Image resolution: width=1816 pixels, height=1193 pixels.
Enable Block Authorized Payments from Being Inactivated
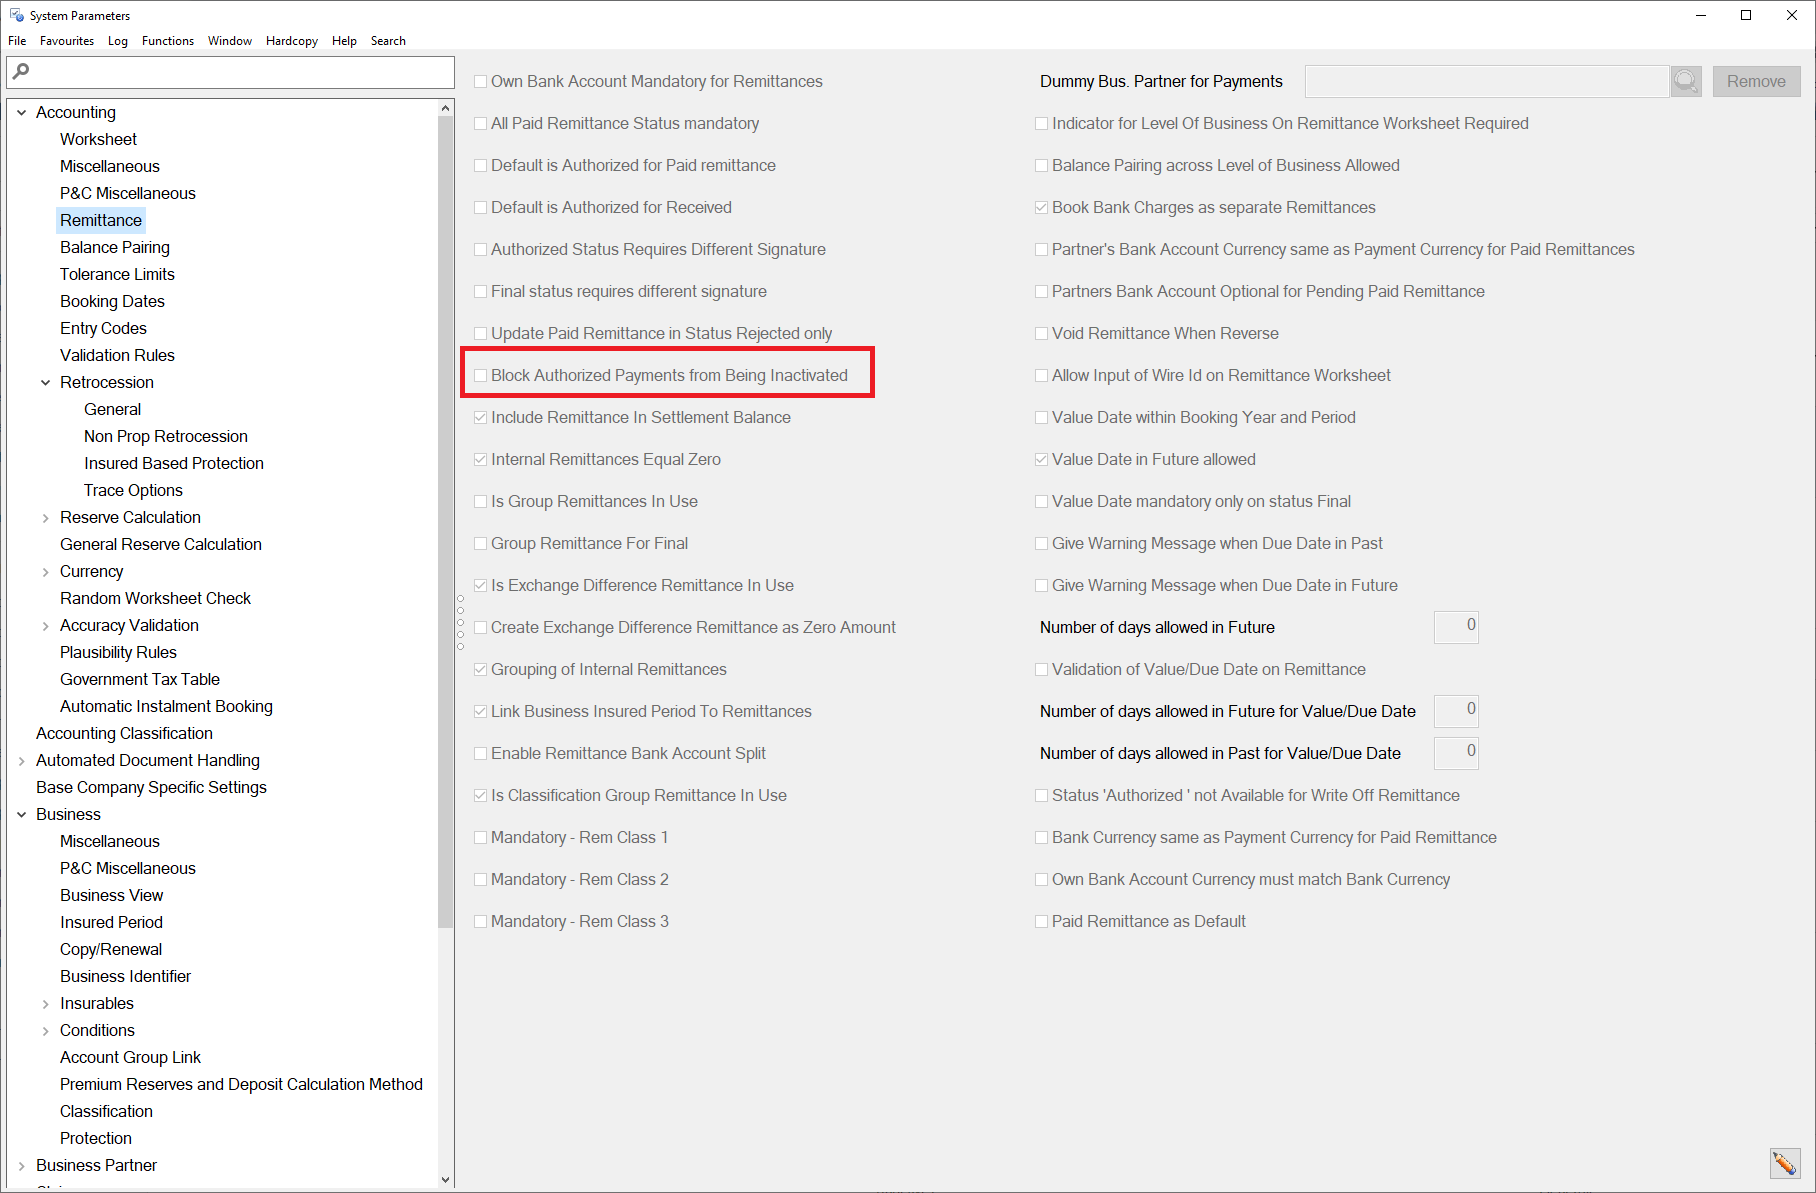(x=481, y=375)
